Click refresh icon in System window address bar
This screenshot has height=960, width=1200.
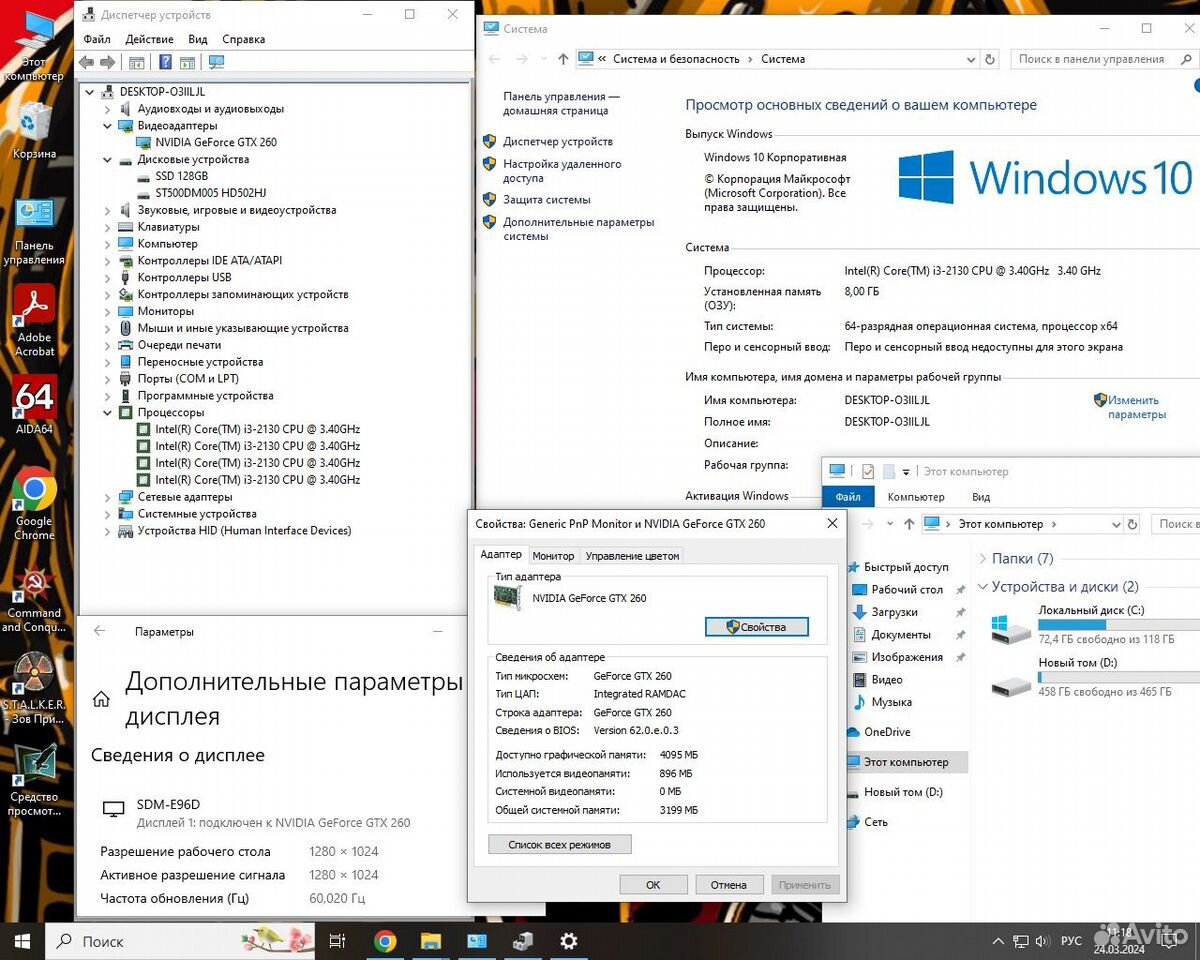point(990,59)
